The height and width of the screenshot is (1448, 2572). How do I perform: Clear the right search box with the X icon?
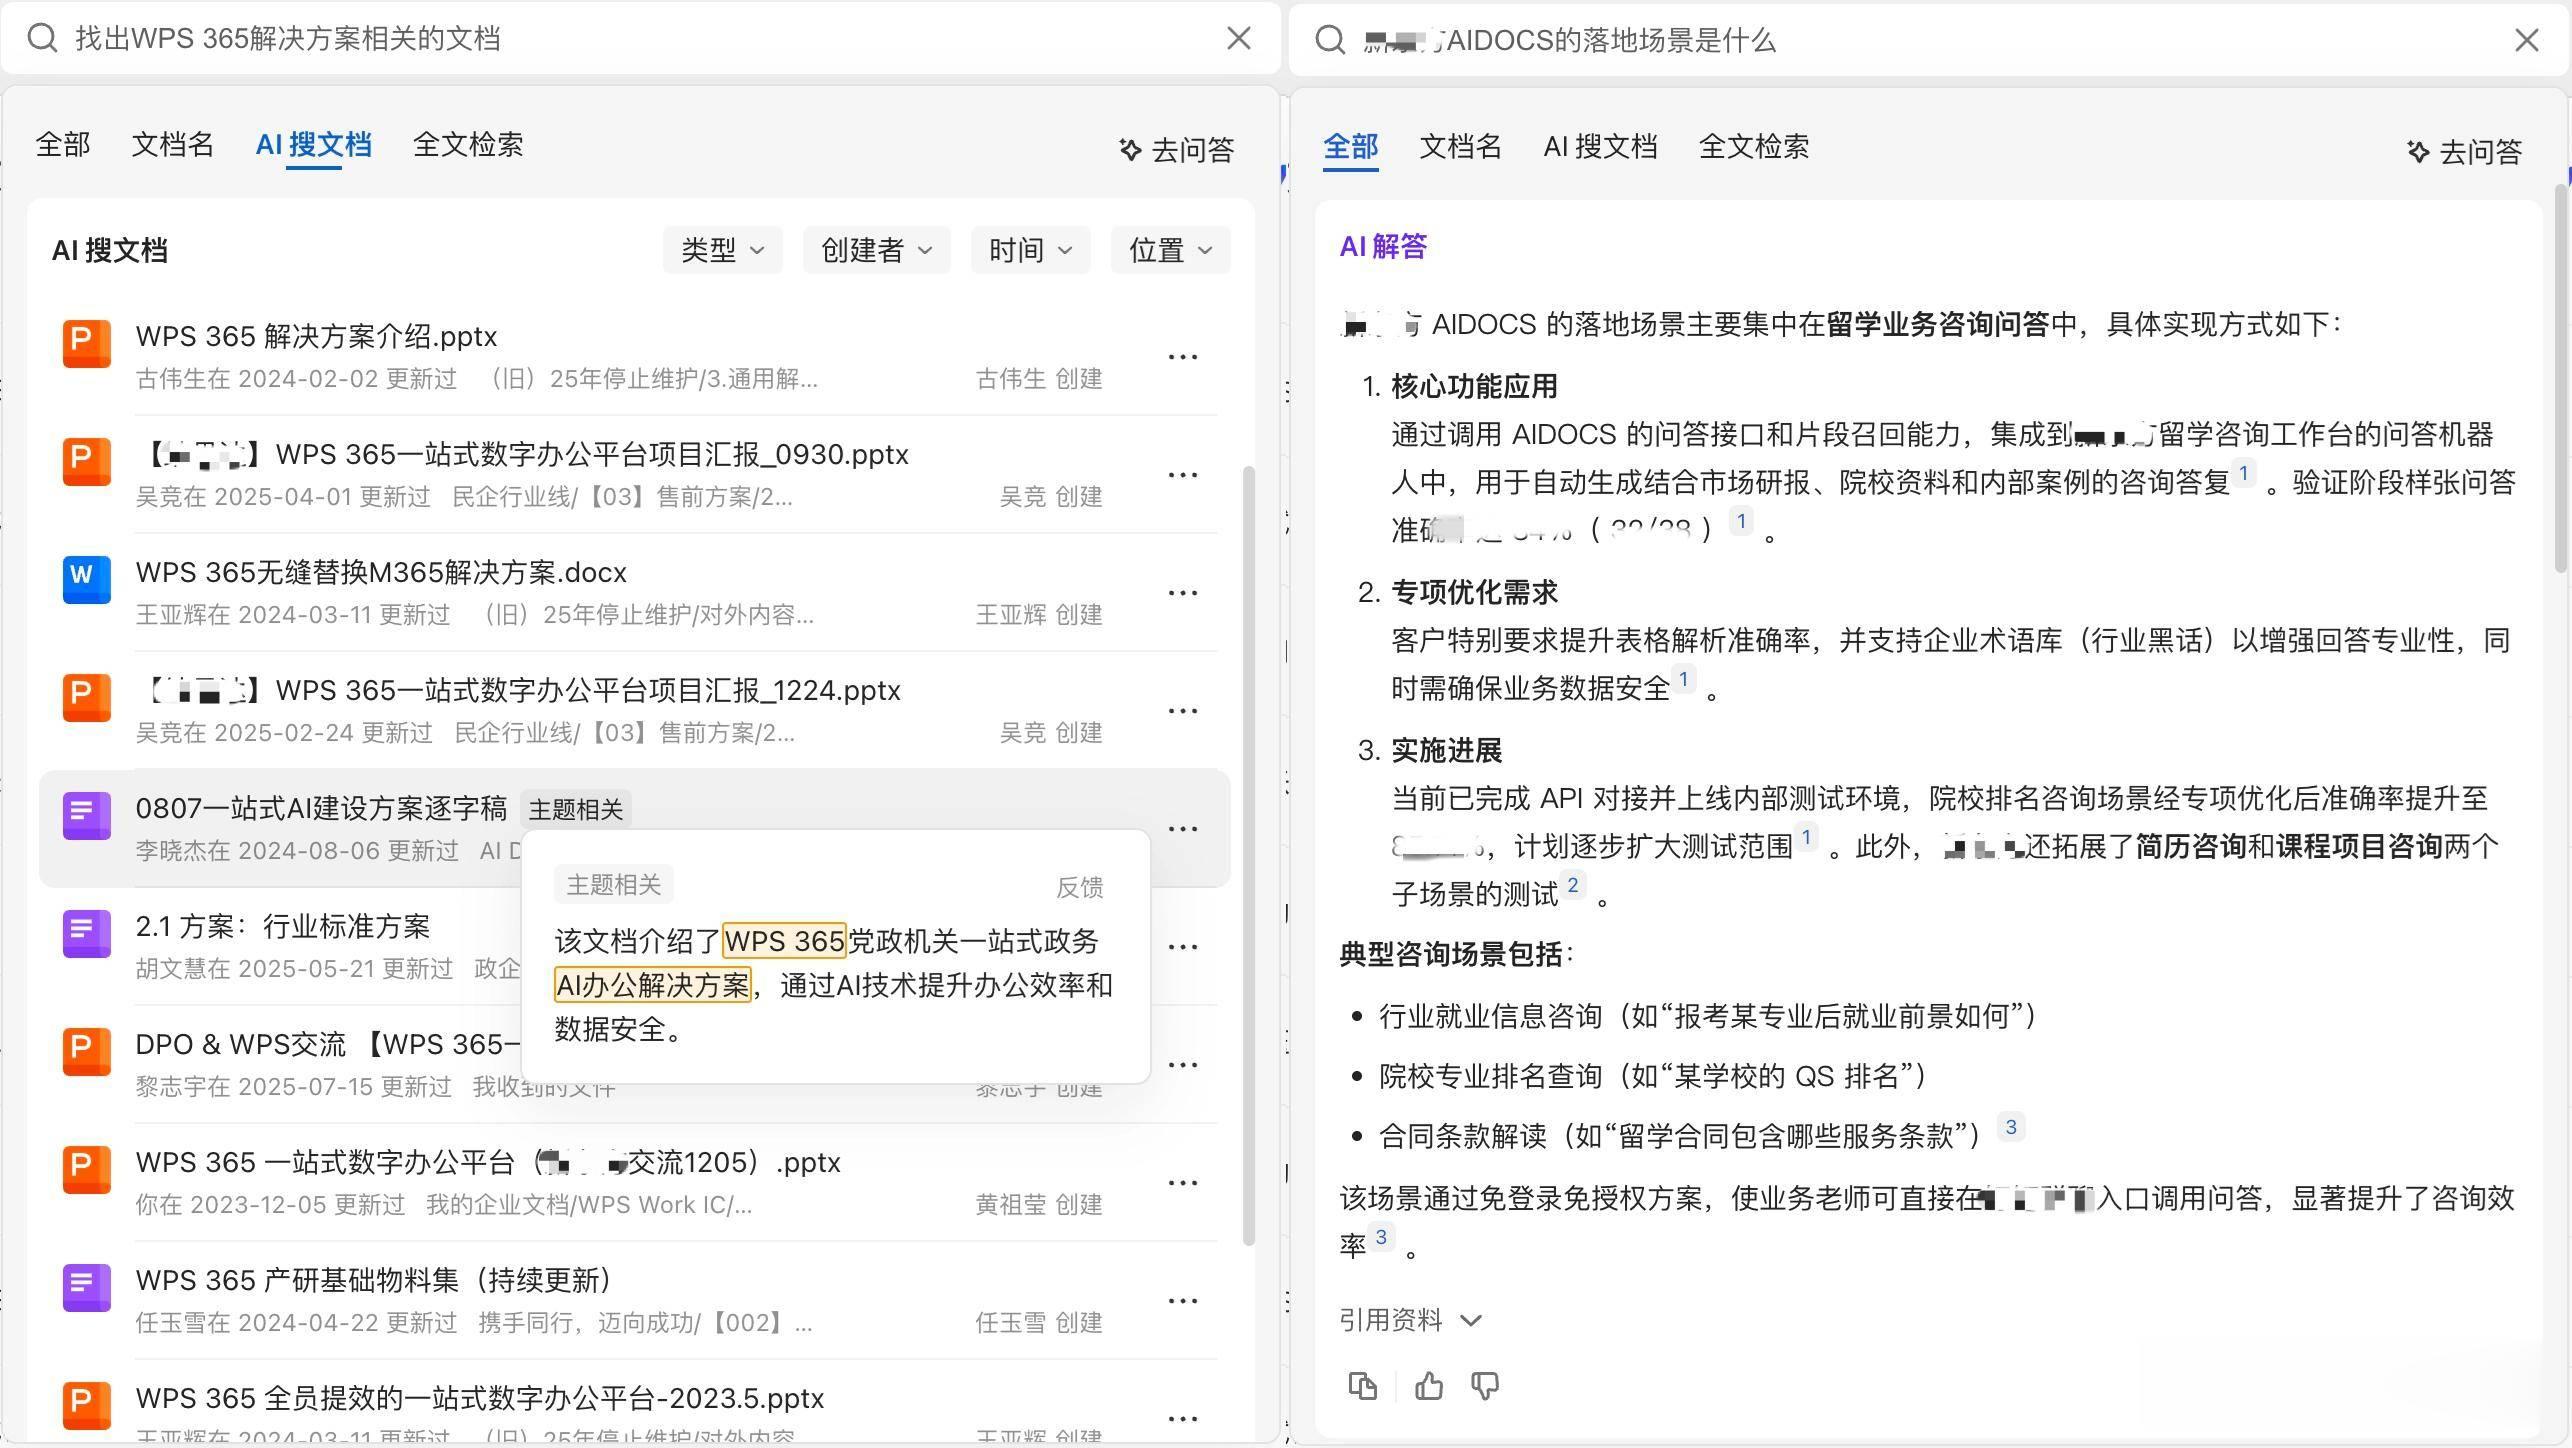coord(2527,40)
